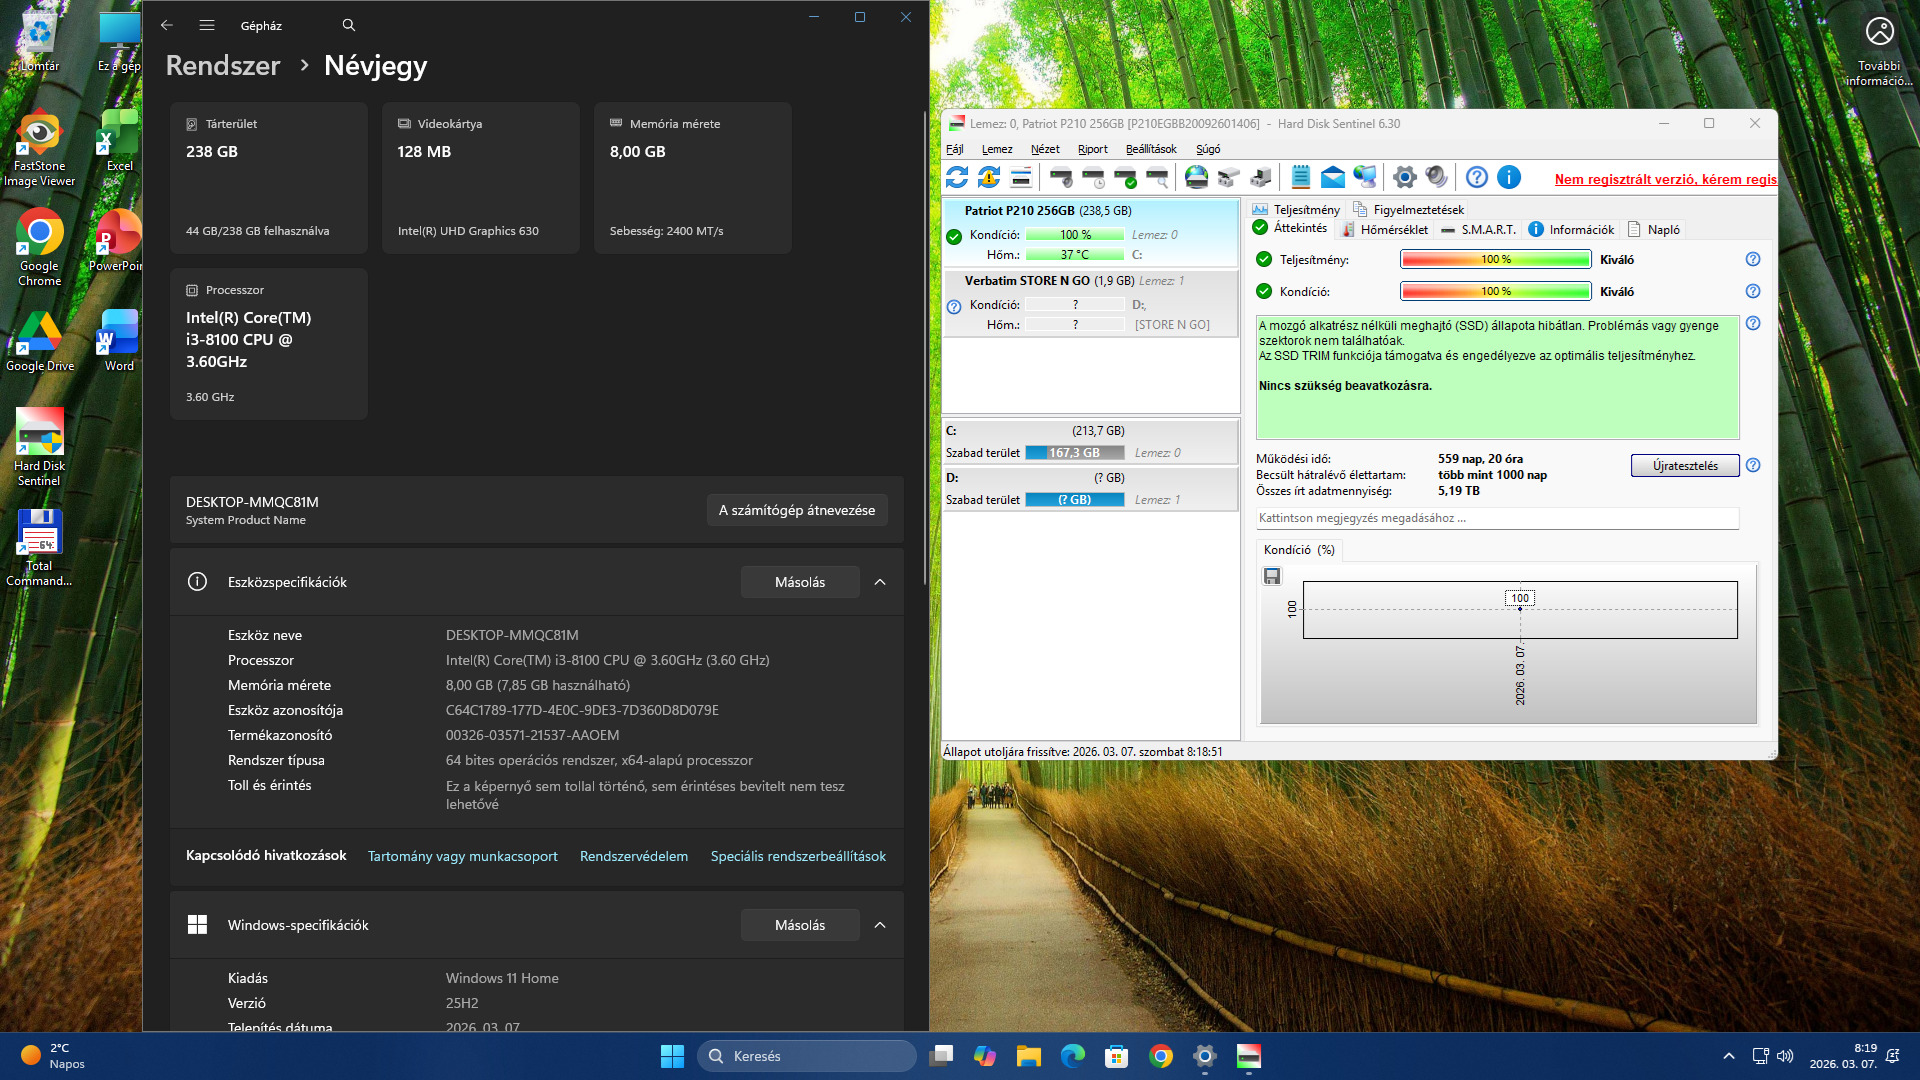This screenshot has height=1080, width=1920.
Task: Click the Kondíció 100% rainbow bar
Action: 1495,292
